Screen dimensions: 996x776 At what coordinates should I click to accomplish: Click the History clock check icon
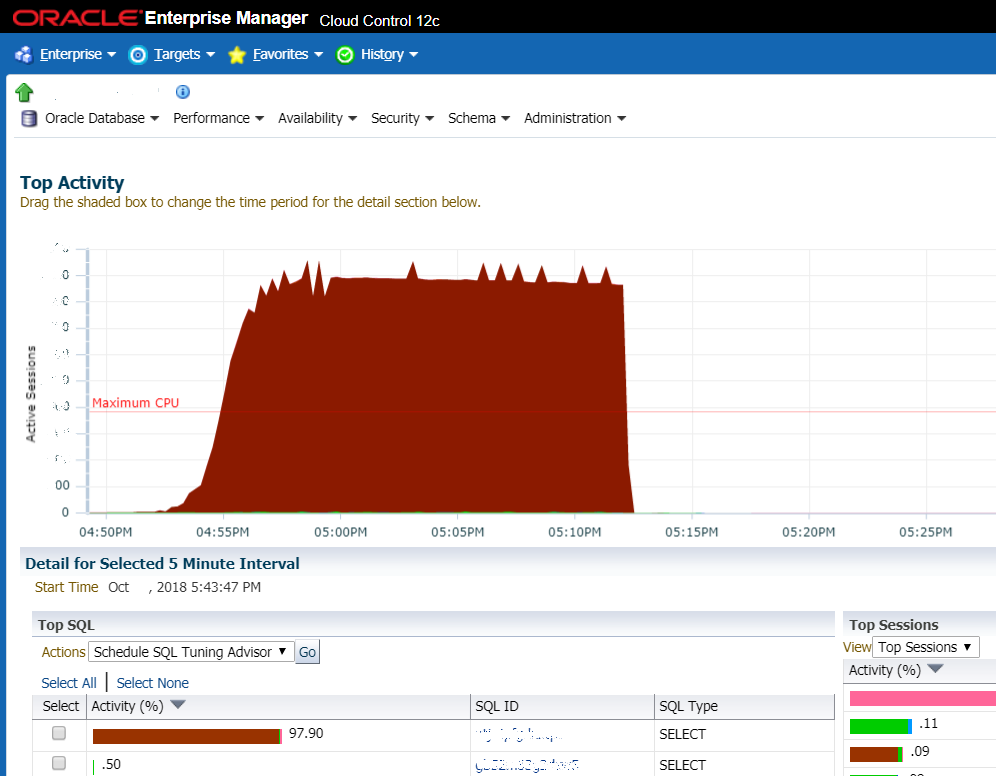(x=345, y=55)
